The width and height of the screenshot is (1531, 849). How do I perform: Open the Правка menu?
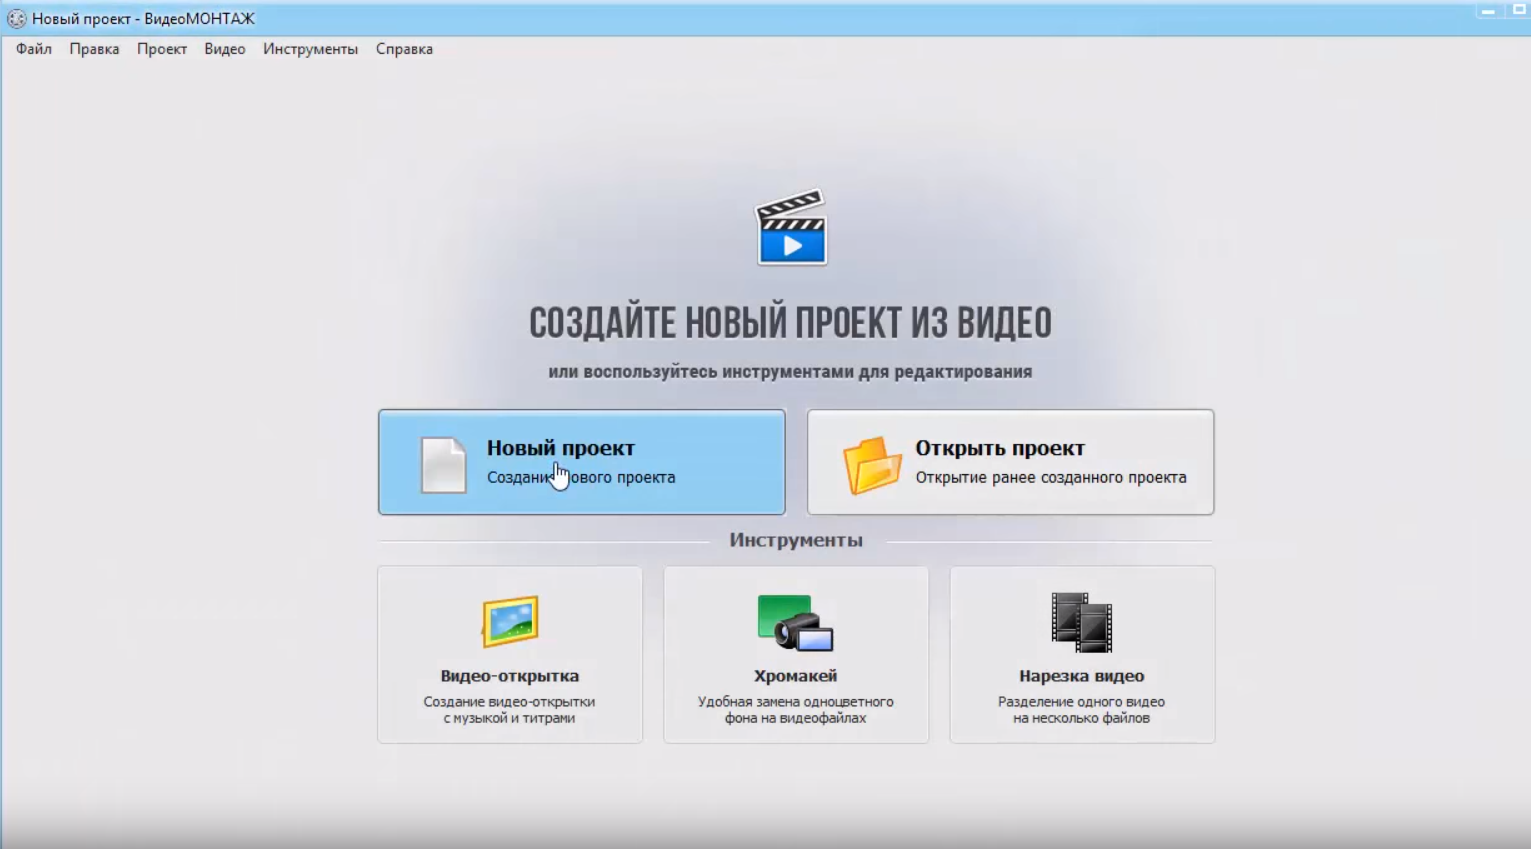click(94, 49)
